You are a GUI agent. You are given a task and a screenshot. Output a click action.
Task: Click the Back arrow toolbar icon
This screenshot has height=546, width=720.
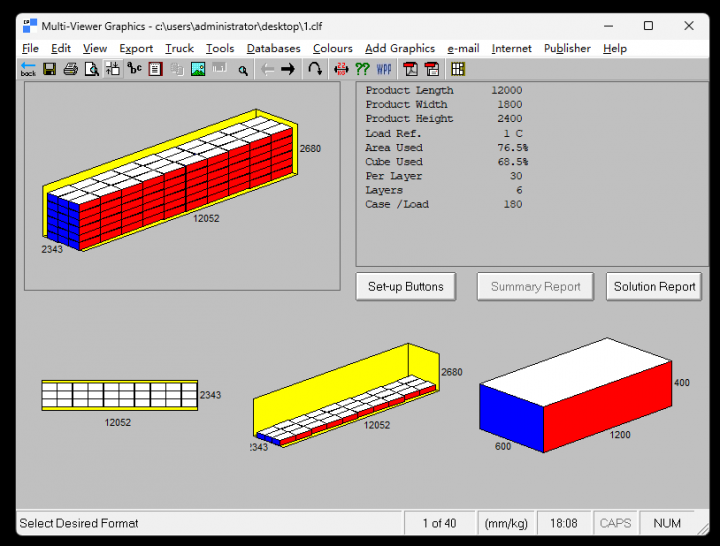(x=28, y=69)
